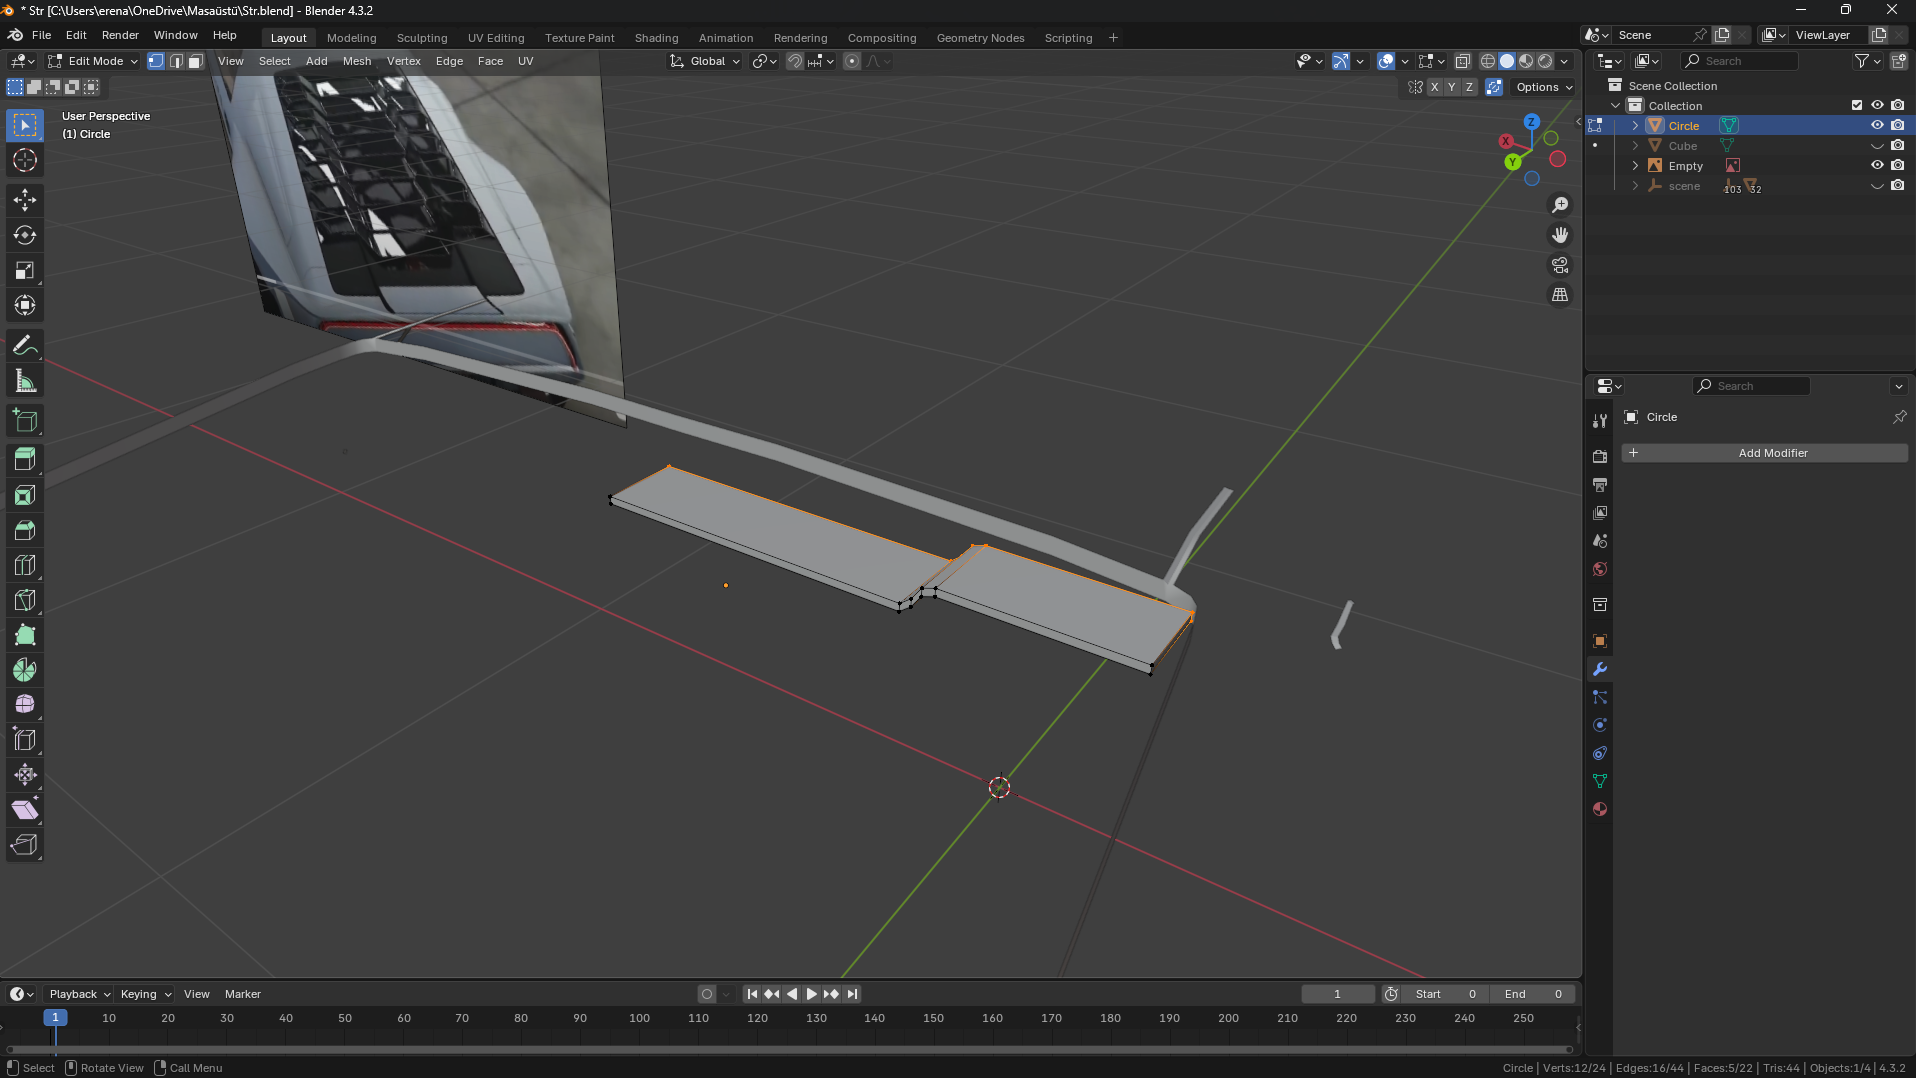Expand the Empty object in outliner
Screen dimensions: 1916x1078
click(x=1635, y=165)
